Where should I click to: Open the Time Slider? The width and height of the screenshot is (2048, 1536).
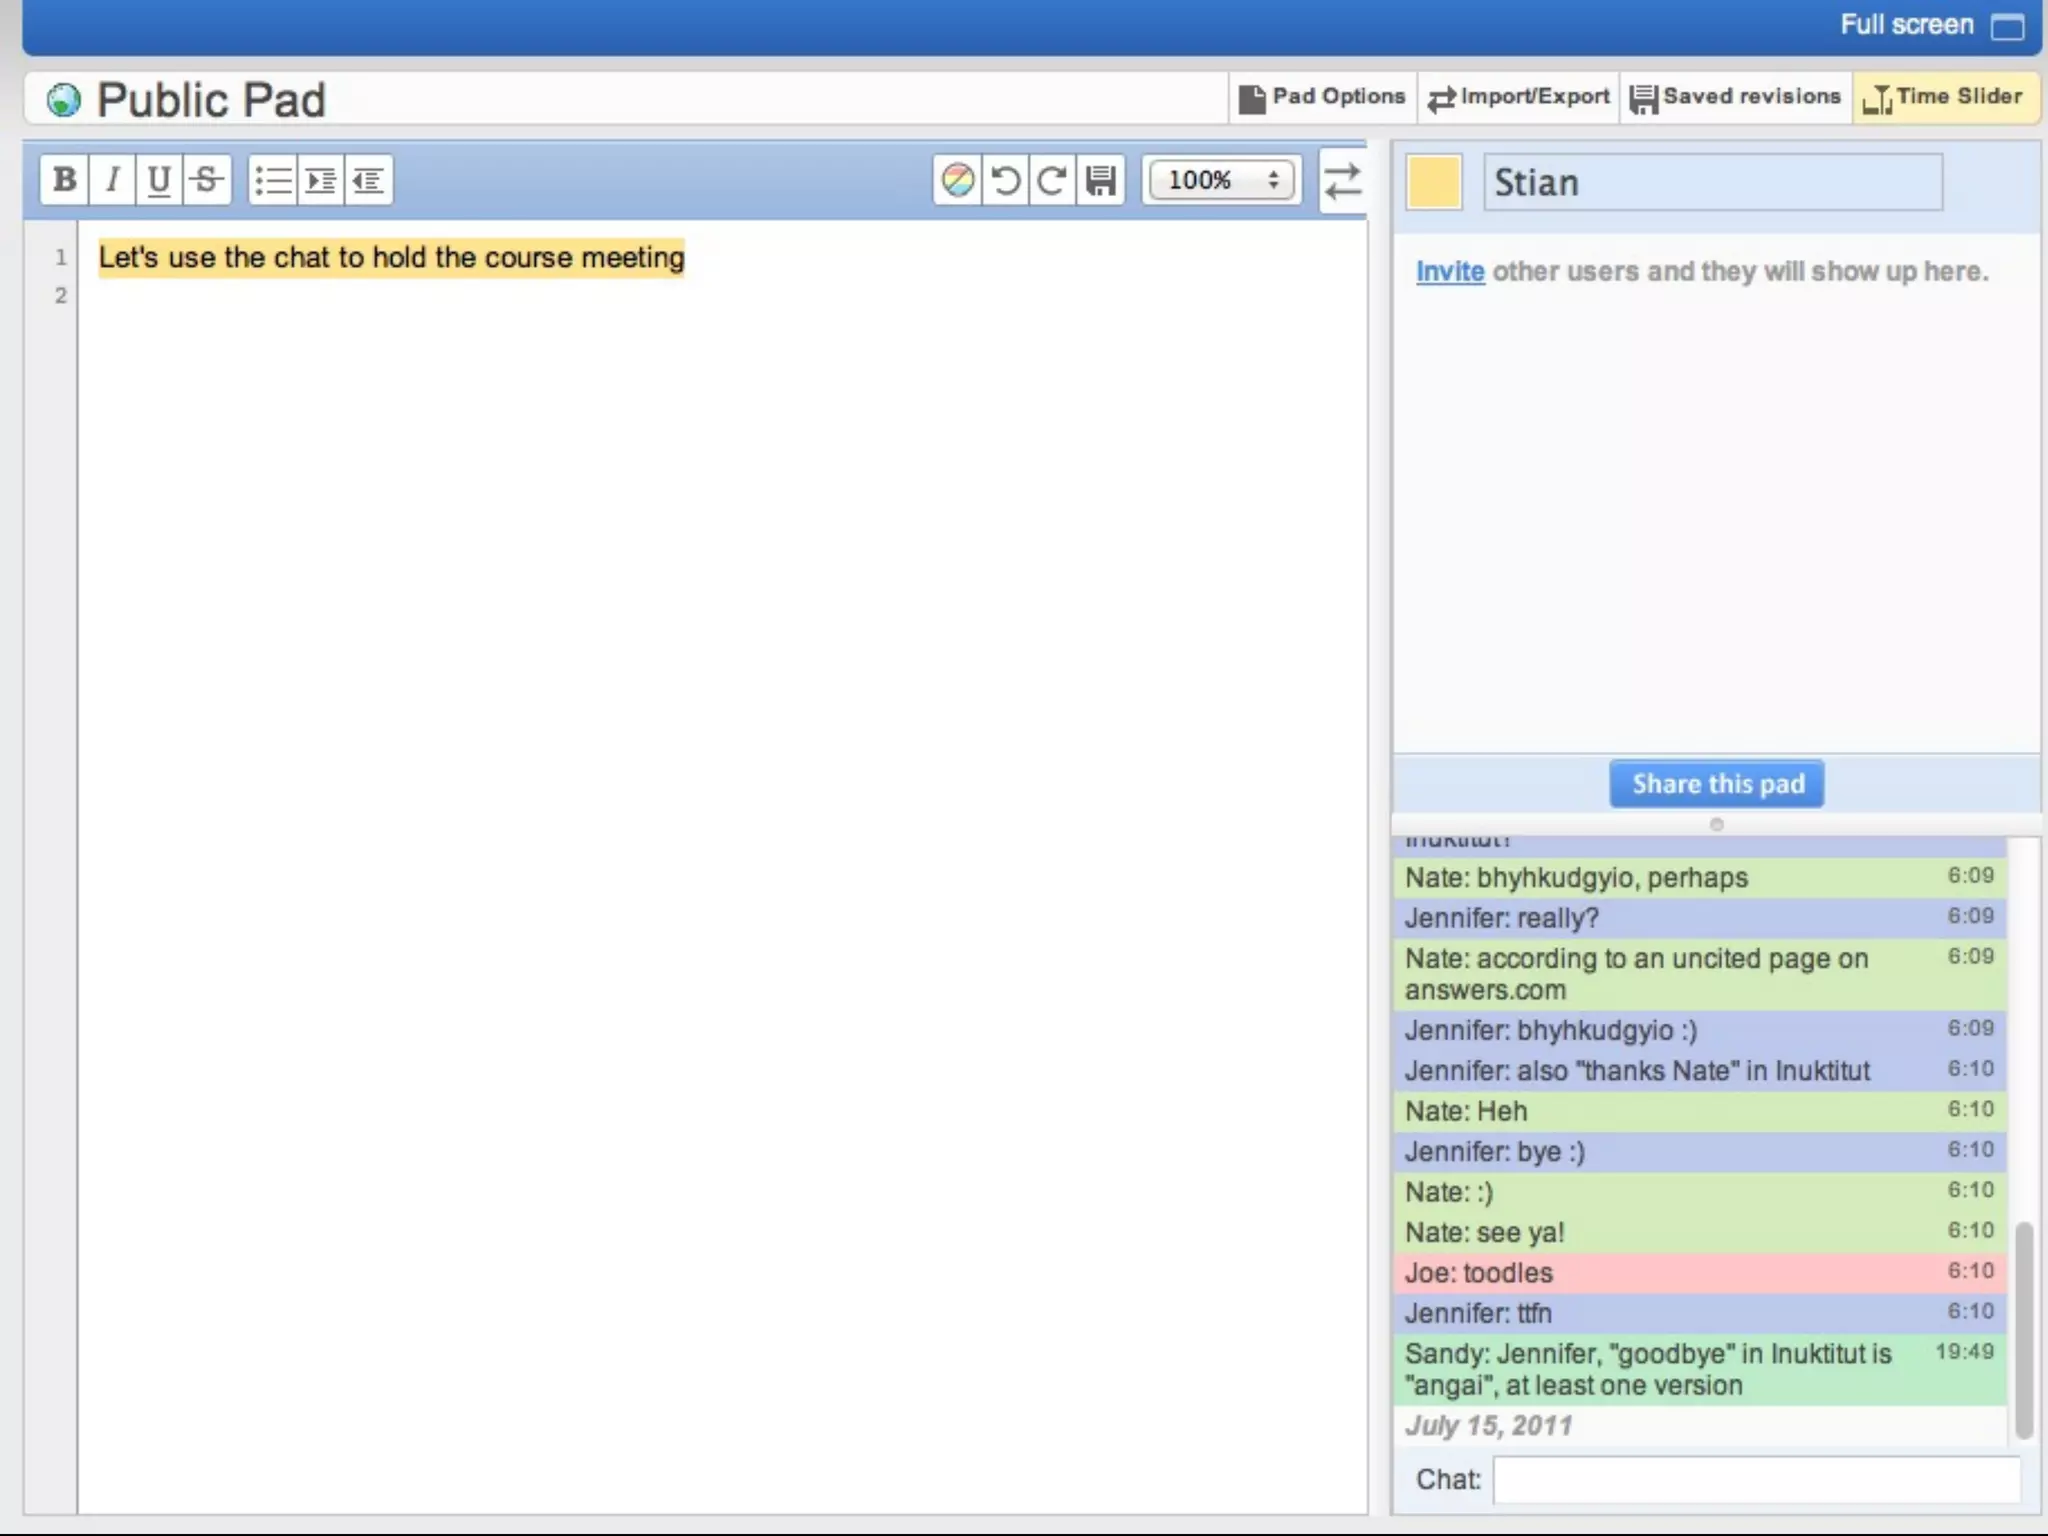point(1944,97)
